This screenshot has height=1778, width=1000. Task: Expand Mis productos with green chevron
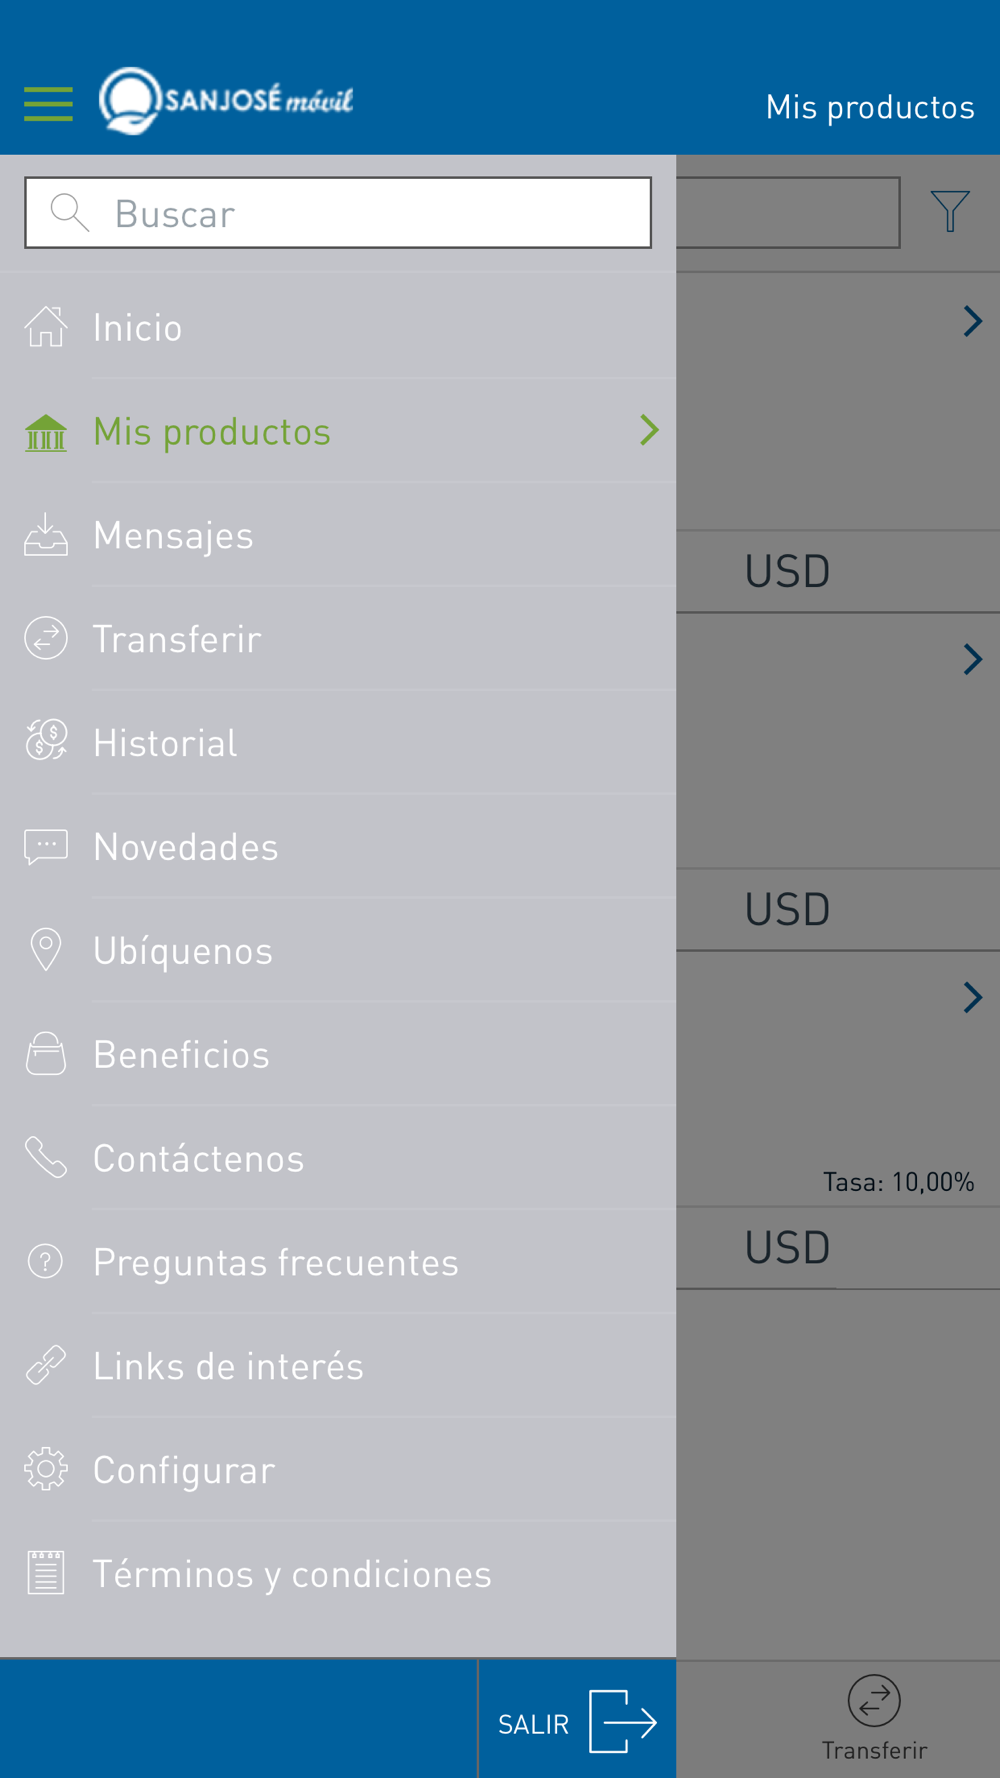coord(650,430)
